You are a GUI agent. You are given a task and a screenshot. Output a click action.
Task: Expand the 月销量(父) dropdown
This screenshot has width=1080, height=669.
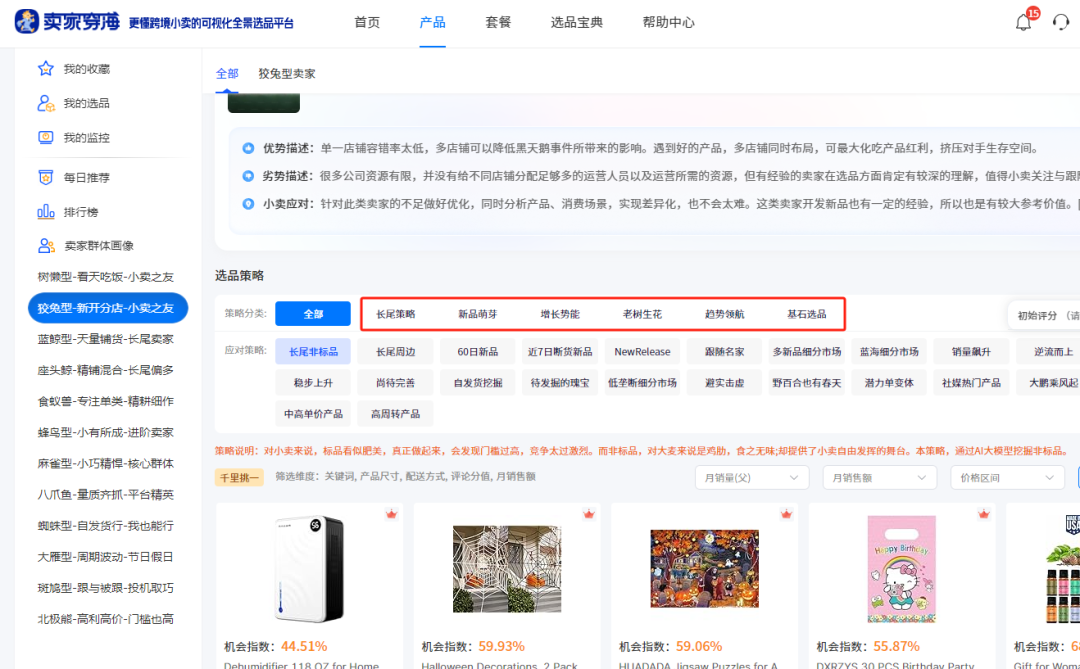pyautogui.click(x=751, y=477)
